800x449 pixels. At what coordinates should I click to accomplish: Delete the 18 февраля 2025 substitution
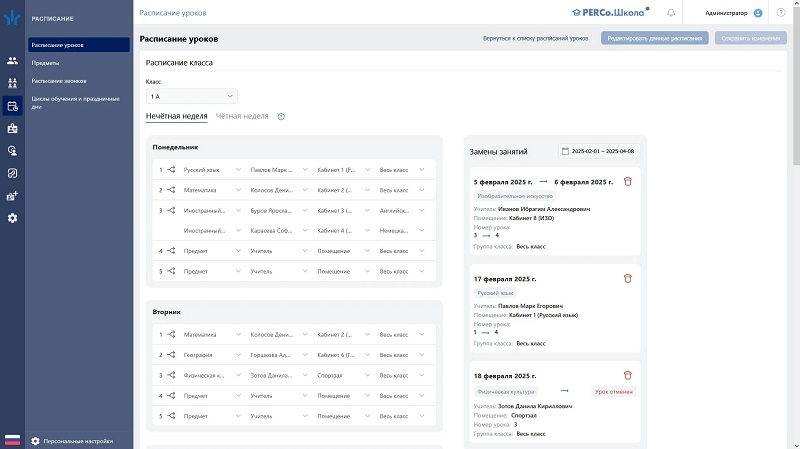point(627,374)
